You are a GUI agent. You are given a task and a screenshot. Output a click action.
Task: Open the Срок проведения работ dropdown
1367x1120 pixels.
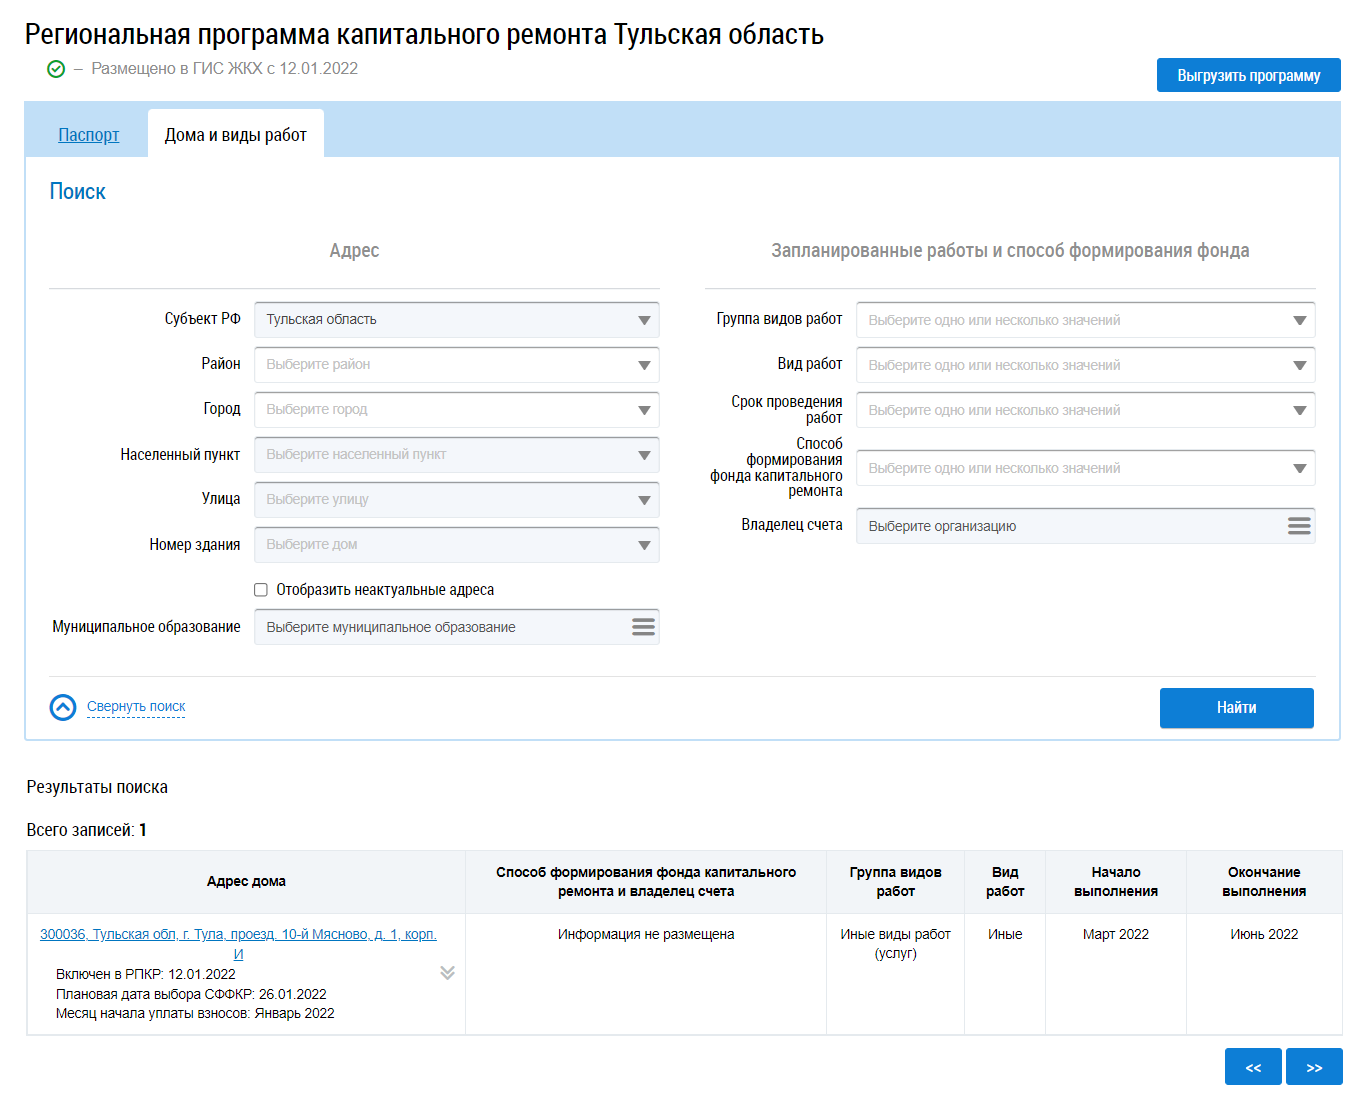(x=1086, y=410)
